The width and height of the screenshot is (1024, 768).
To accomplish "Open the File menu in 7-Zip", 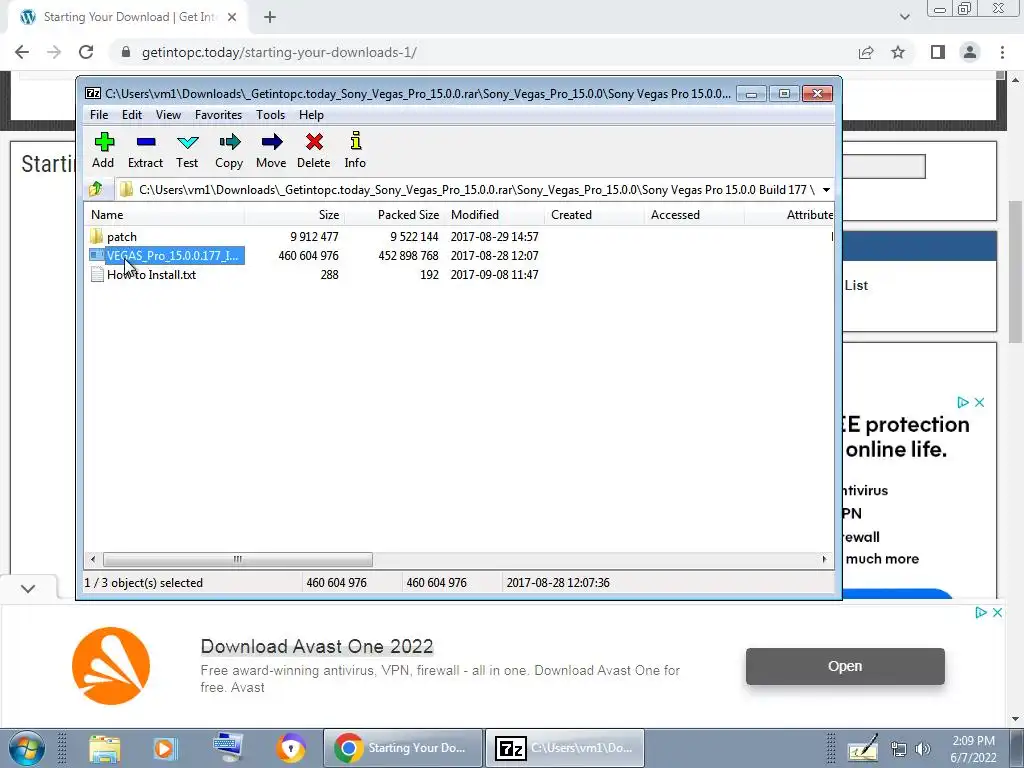I will coord(99,115).
